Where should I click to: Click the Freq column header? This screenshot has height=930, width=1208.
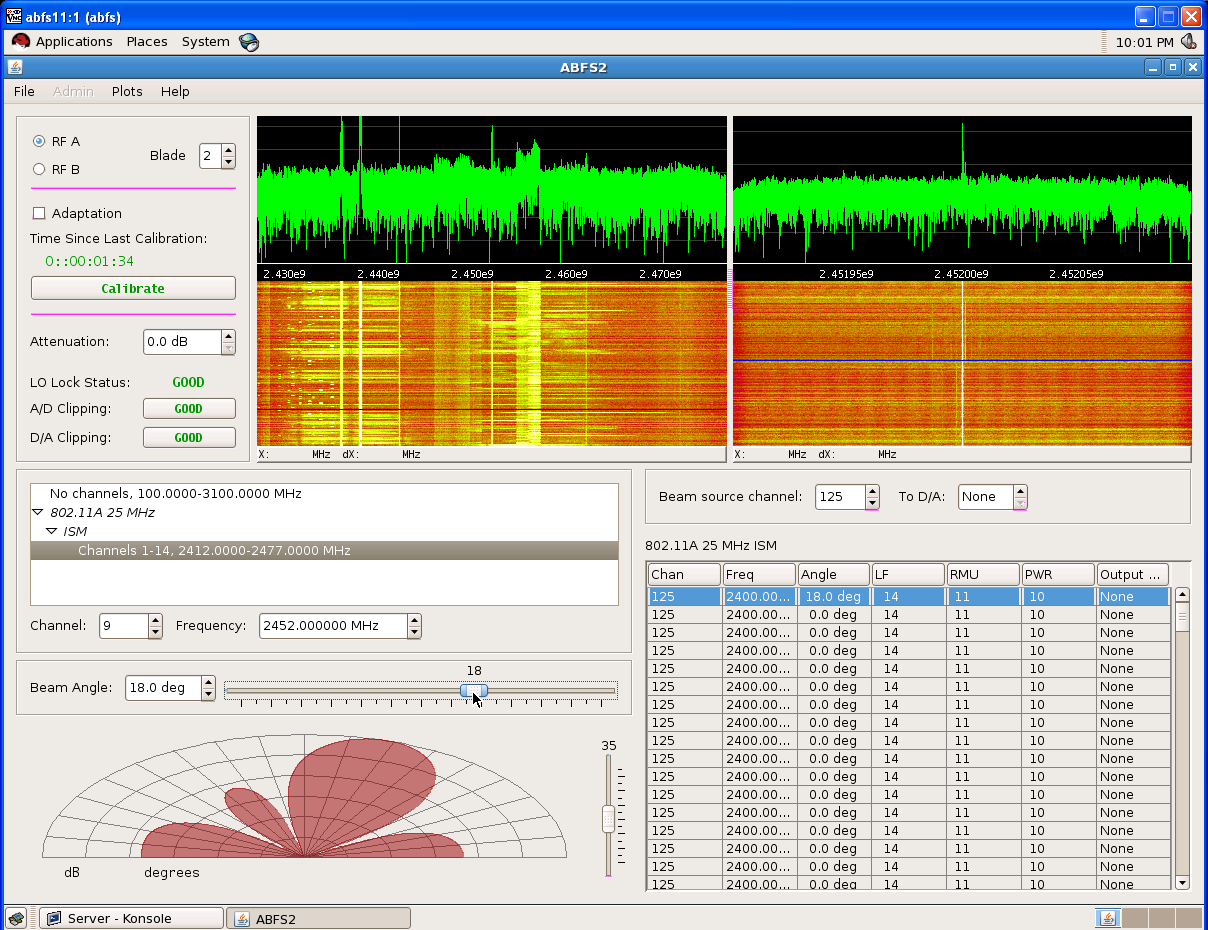pos(759,574)
